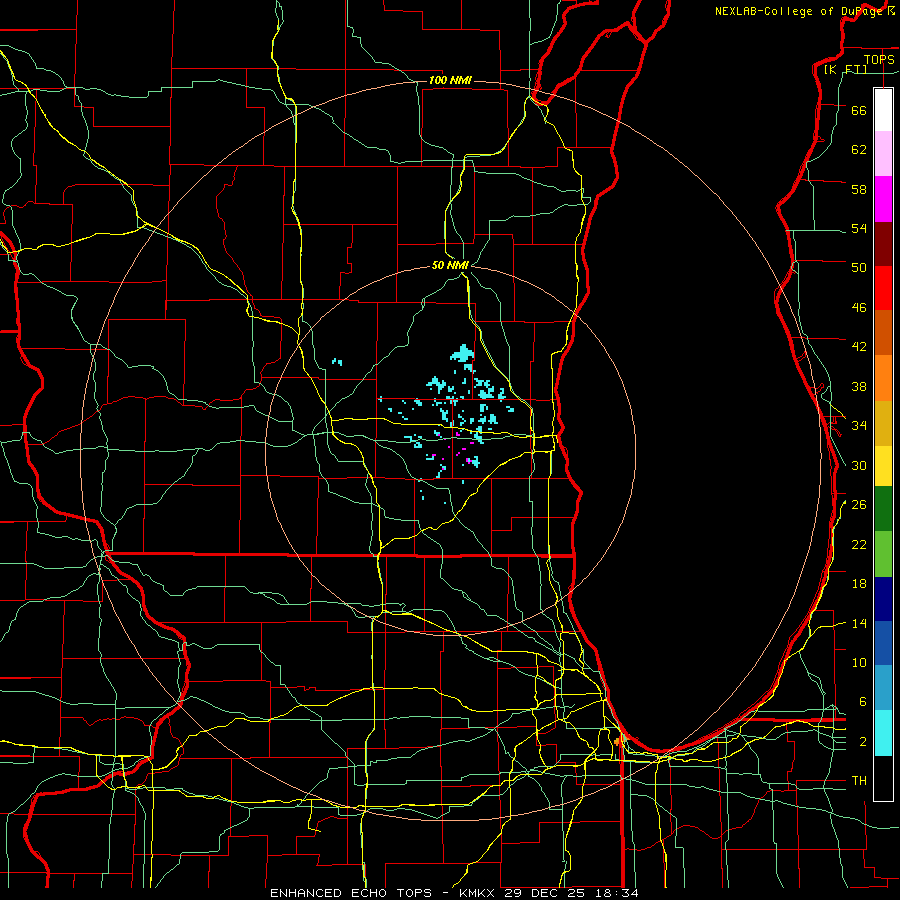
Task: Click the "10" legend value
Action: [859, 662]
